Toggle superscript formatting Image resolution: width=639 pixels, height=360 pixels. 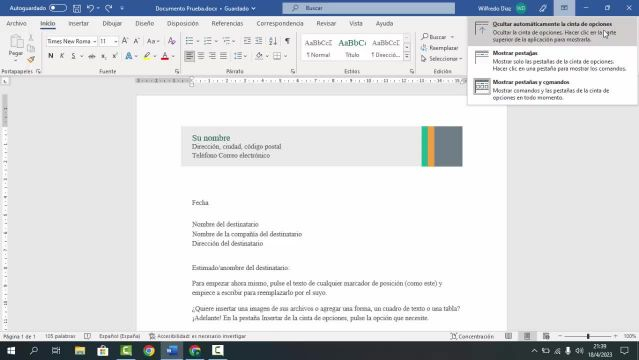coord(115,56)
